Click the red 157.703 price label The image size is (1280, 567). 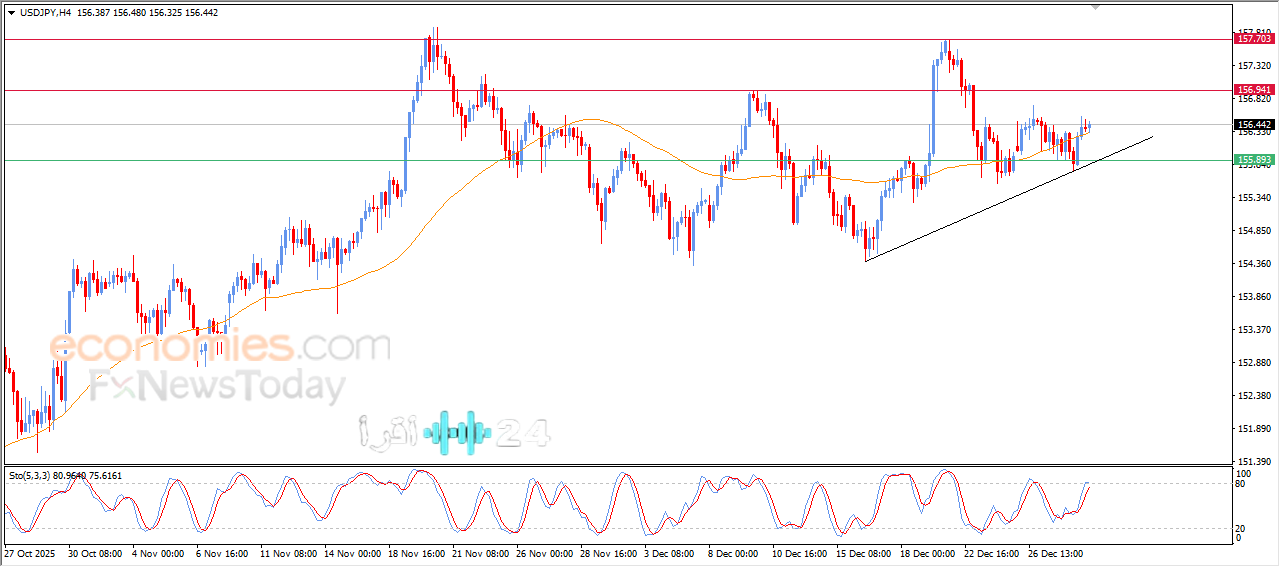point(1254,40)
